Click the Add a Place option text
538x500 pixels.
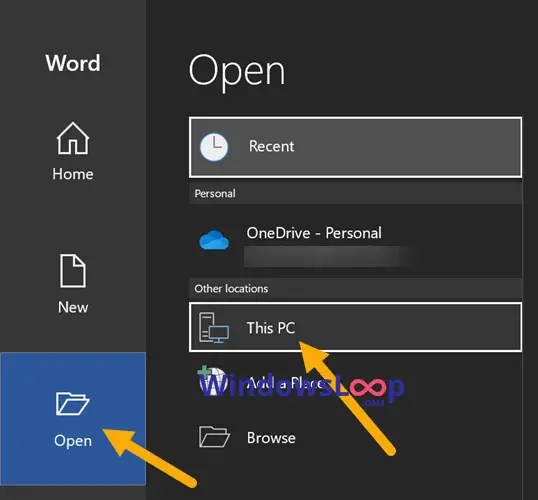[285, 383]
